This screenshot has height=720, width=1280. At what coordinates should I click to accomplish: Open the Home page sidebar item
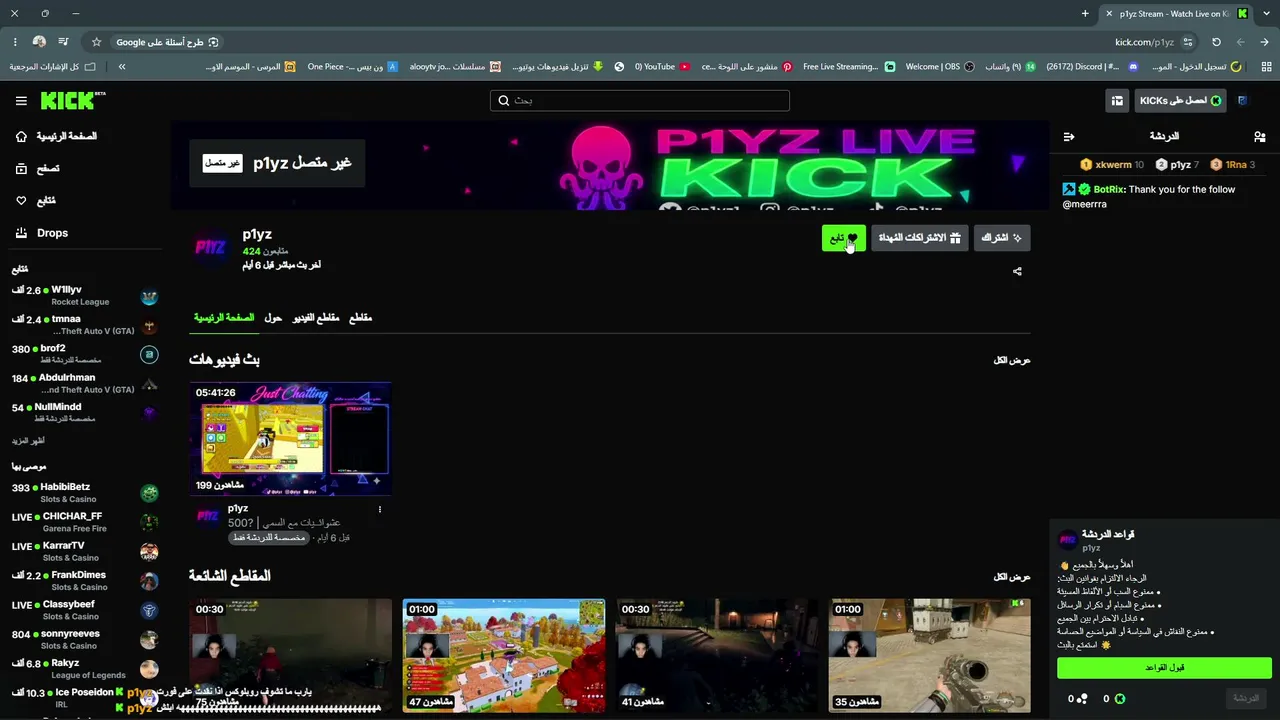(x=56, y=136)
